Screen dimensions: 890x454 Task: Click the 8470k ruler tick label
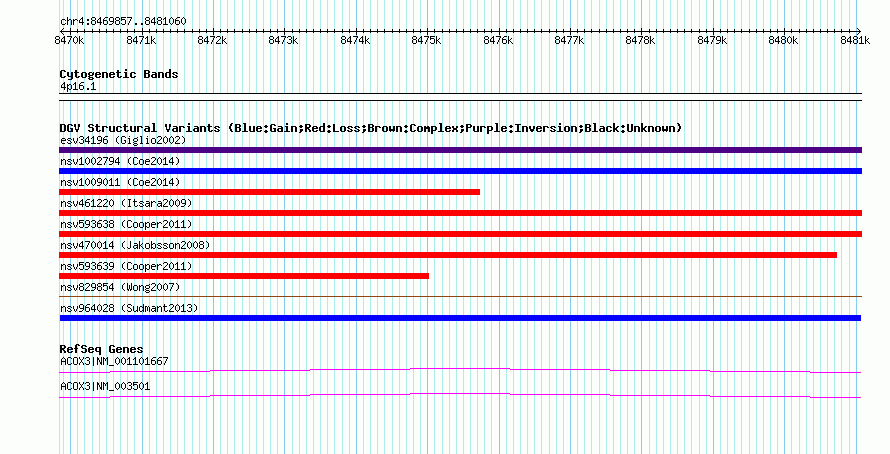(x=69, y=40)
